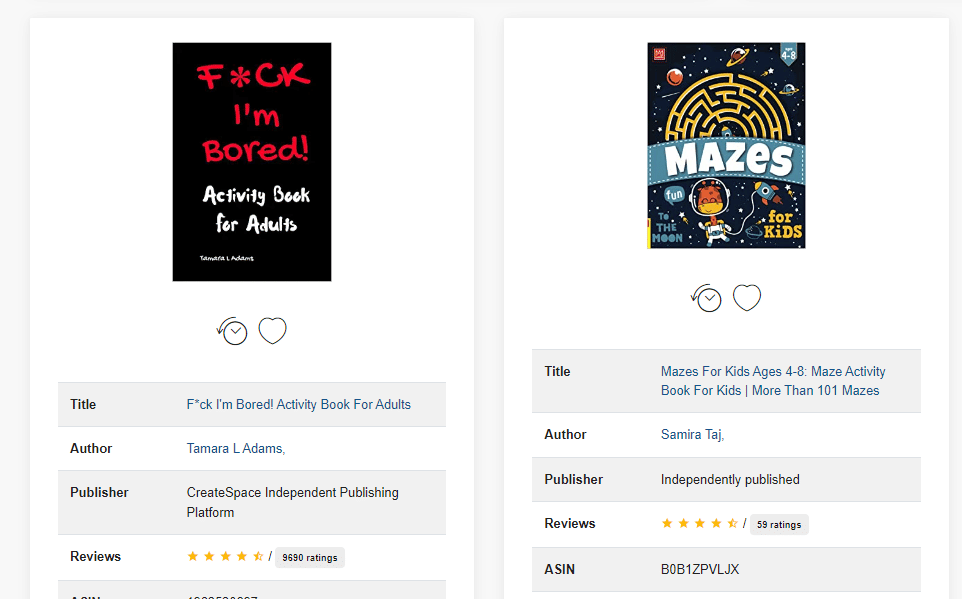This screenshot has height=599, width=962.
Task: Click the Title label in the Mazes card
Action: pos(557,371)
